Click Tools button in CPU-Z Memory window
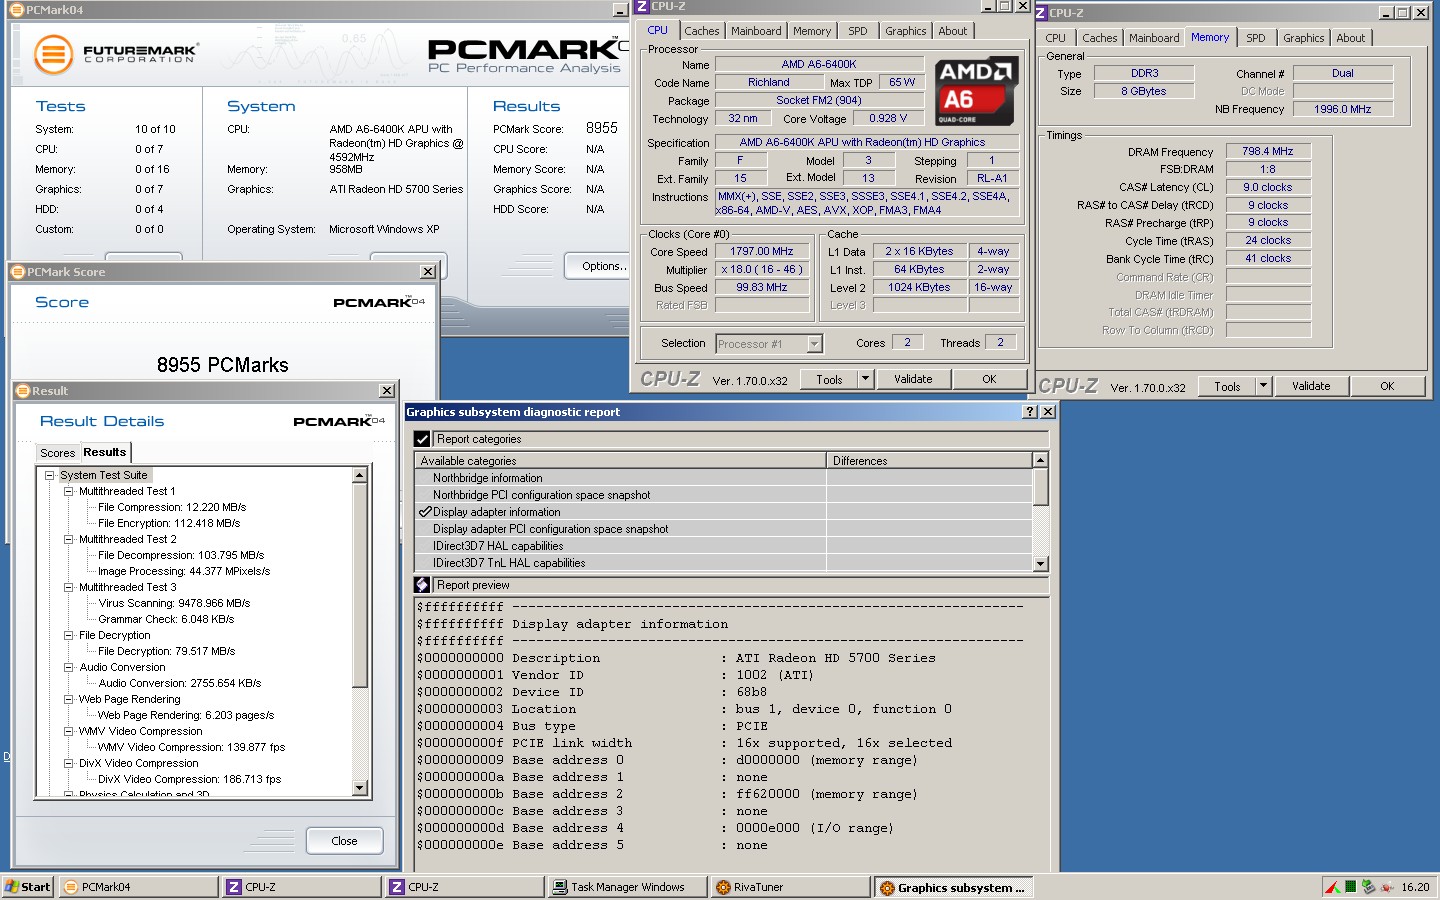Viewport: 1440px width, 900px height. point(1227,386)
